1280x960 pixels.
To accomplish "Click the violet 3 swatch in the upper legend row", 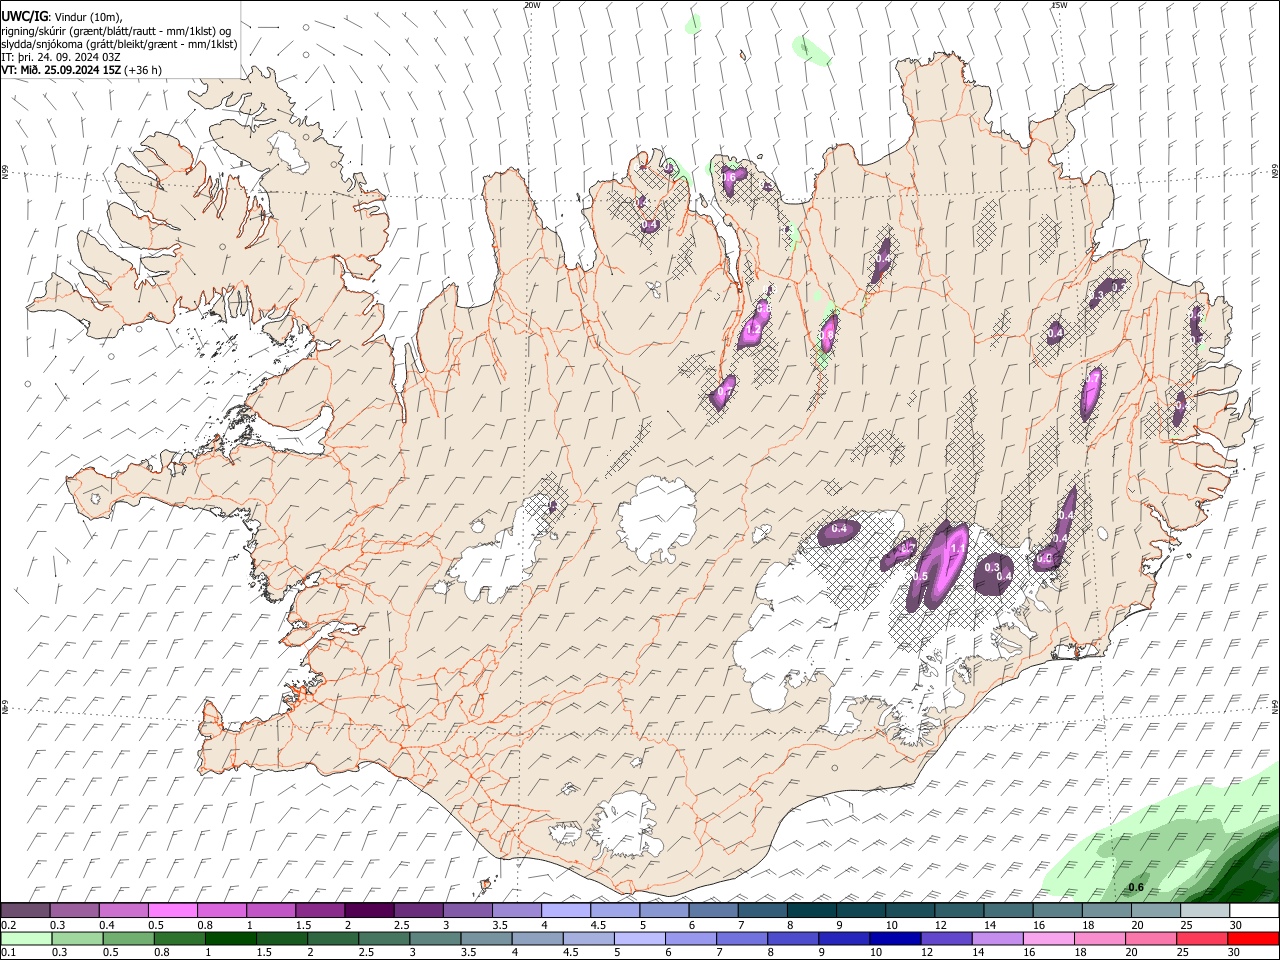I will [x=467, y=911].
